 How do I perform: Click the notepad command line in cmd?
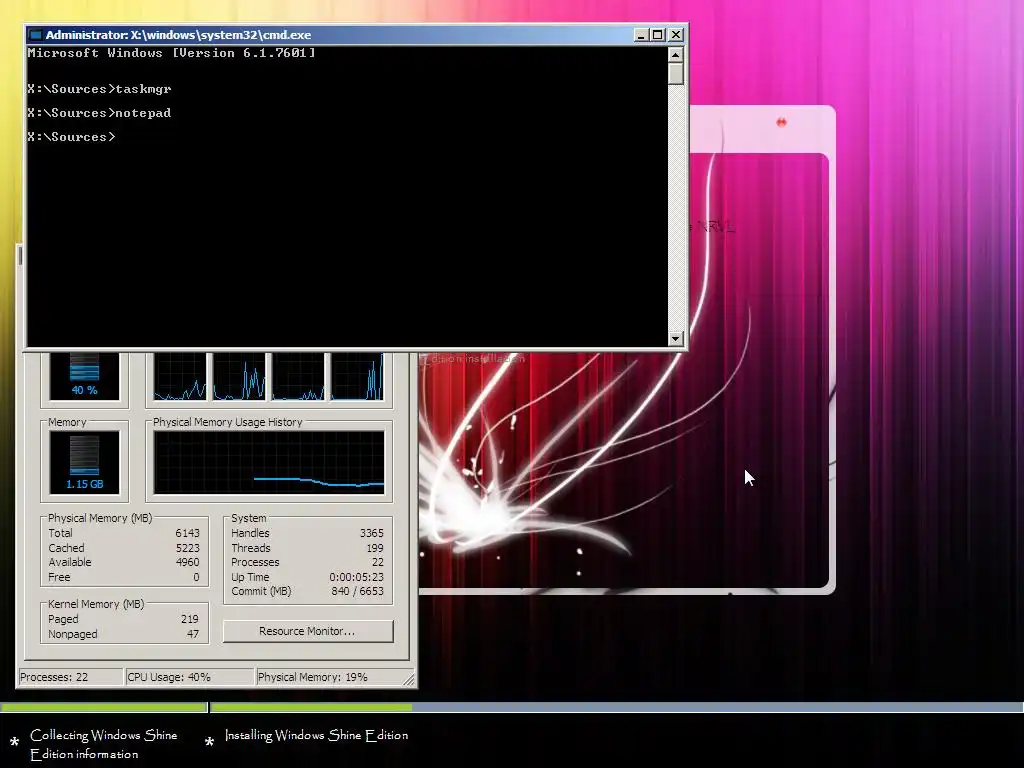pyautogui.click(x=99, y=113)
